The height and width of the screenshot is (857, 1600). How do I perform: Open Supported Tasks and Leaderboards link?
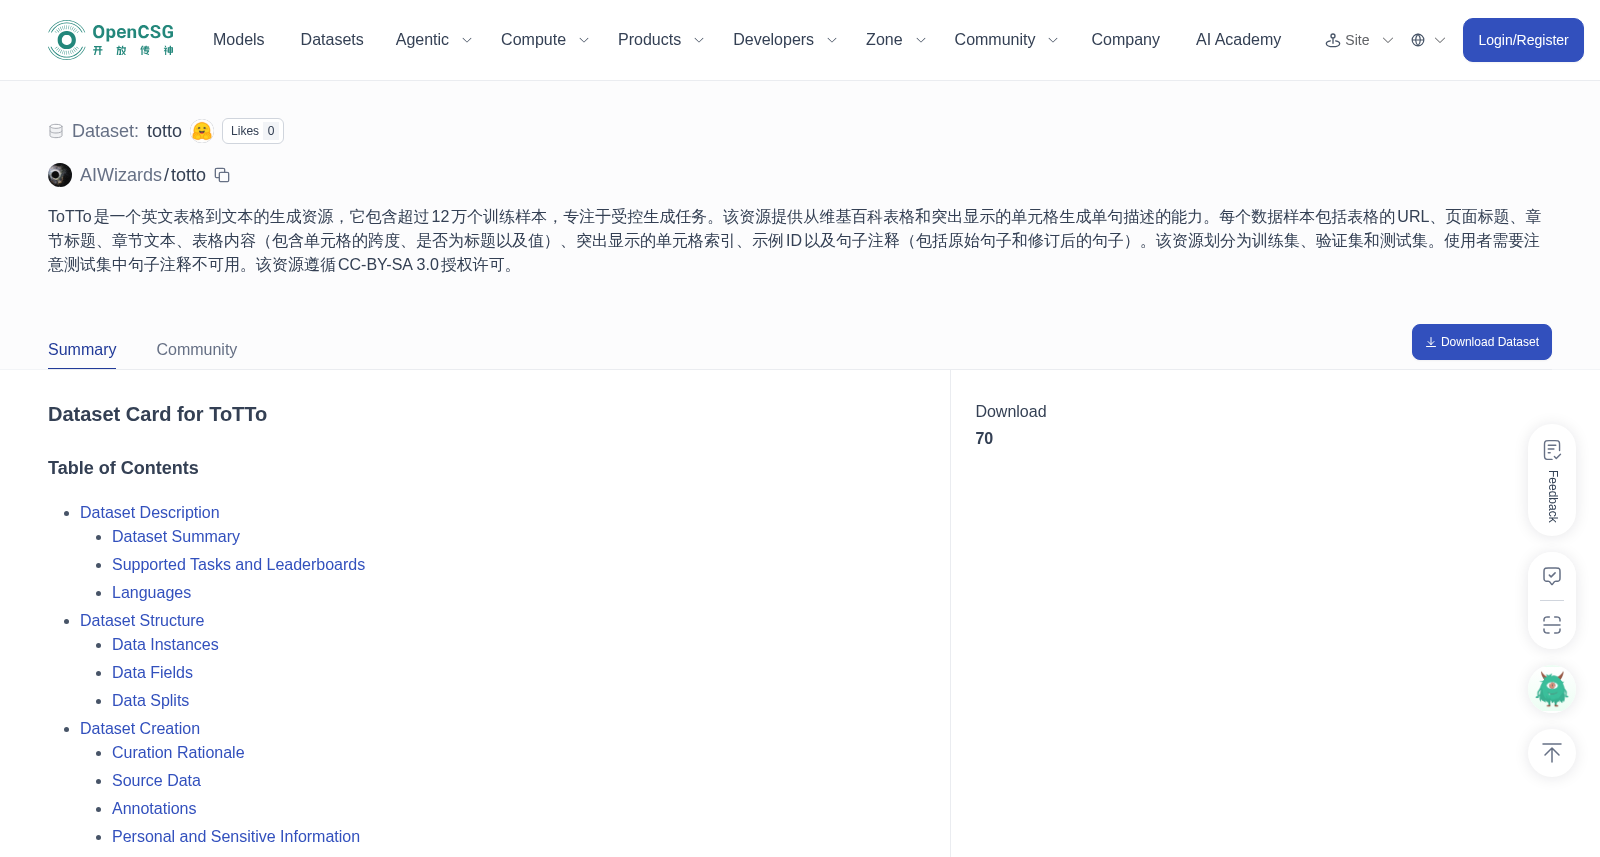click(x=238, y=564)
